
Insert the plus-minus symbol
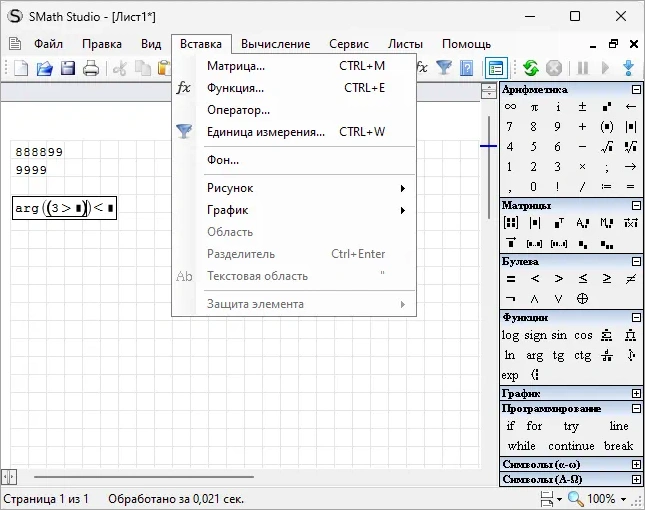582,107
